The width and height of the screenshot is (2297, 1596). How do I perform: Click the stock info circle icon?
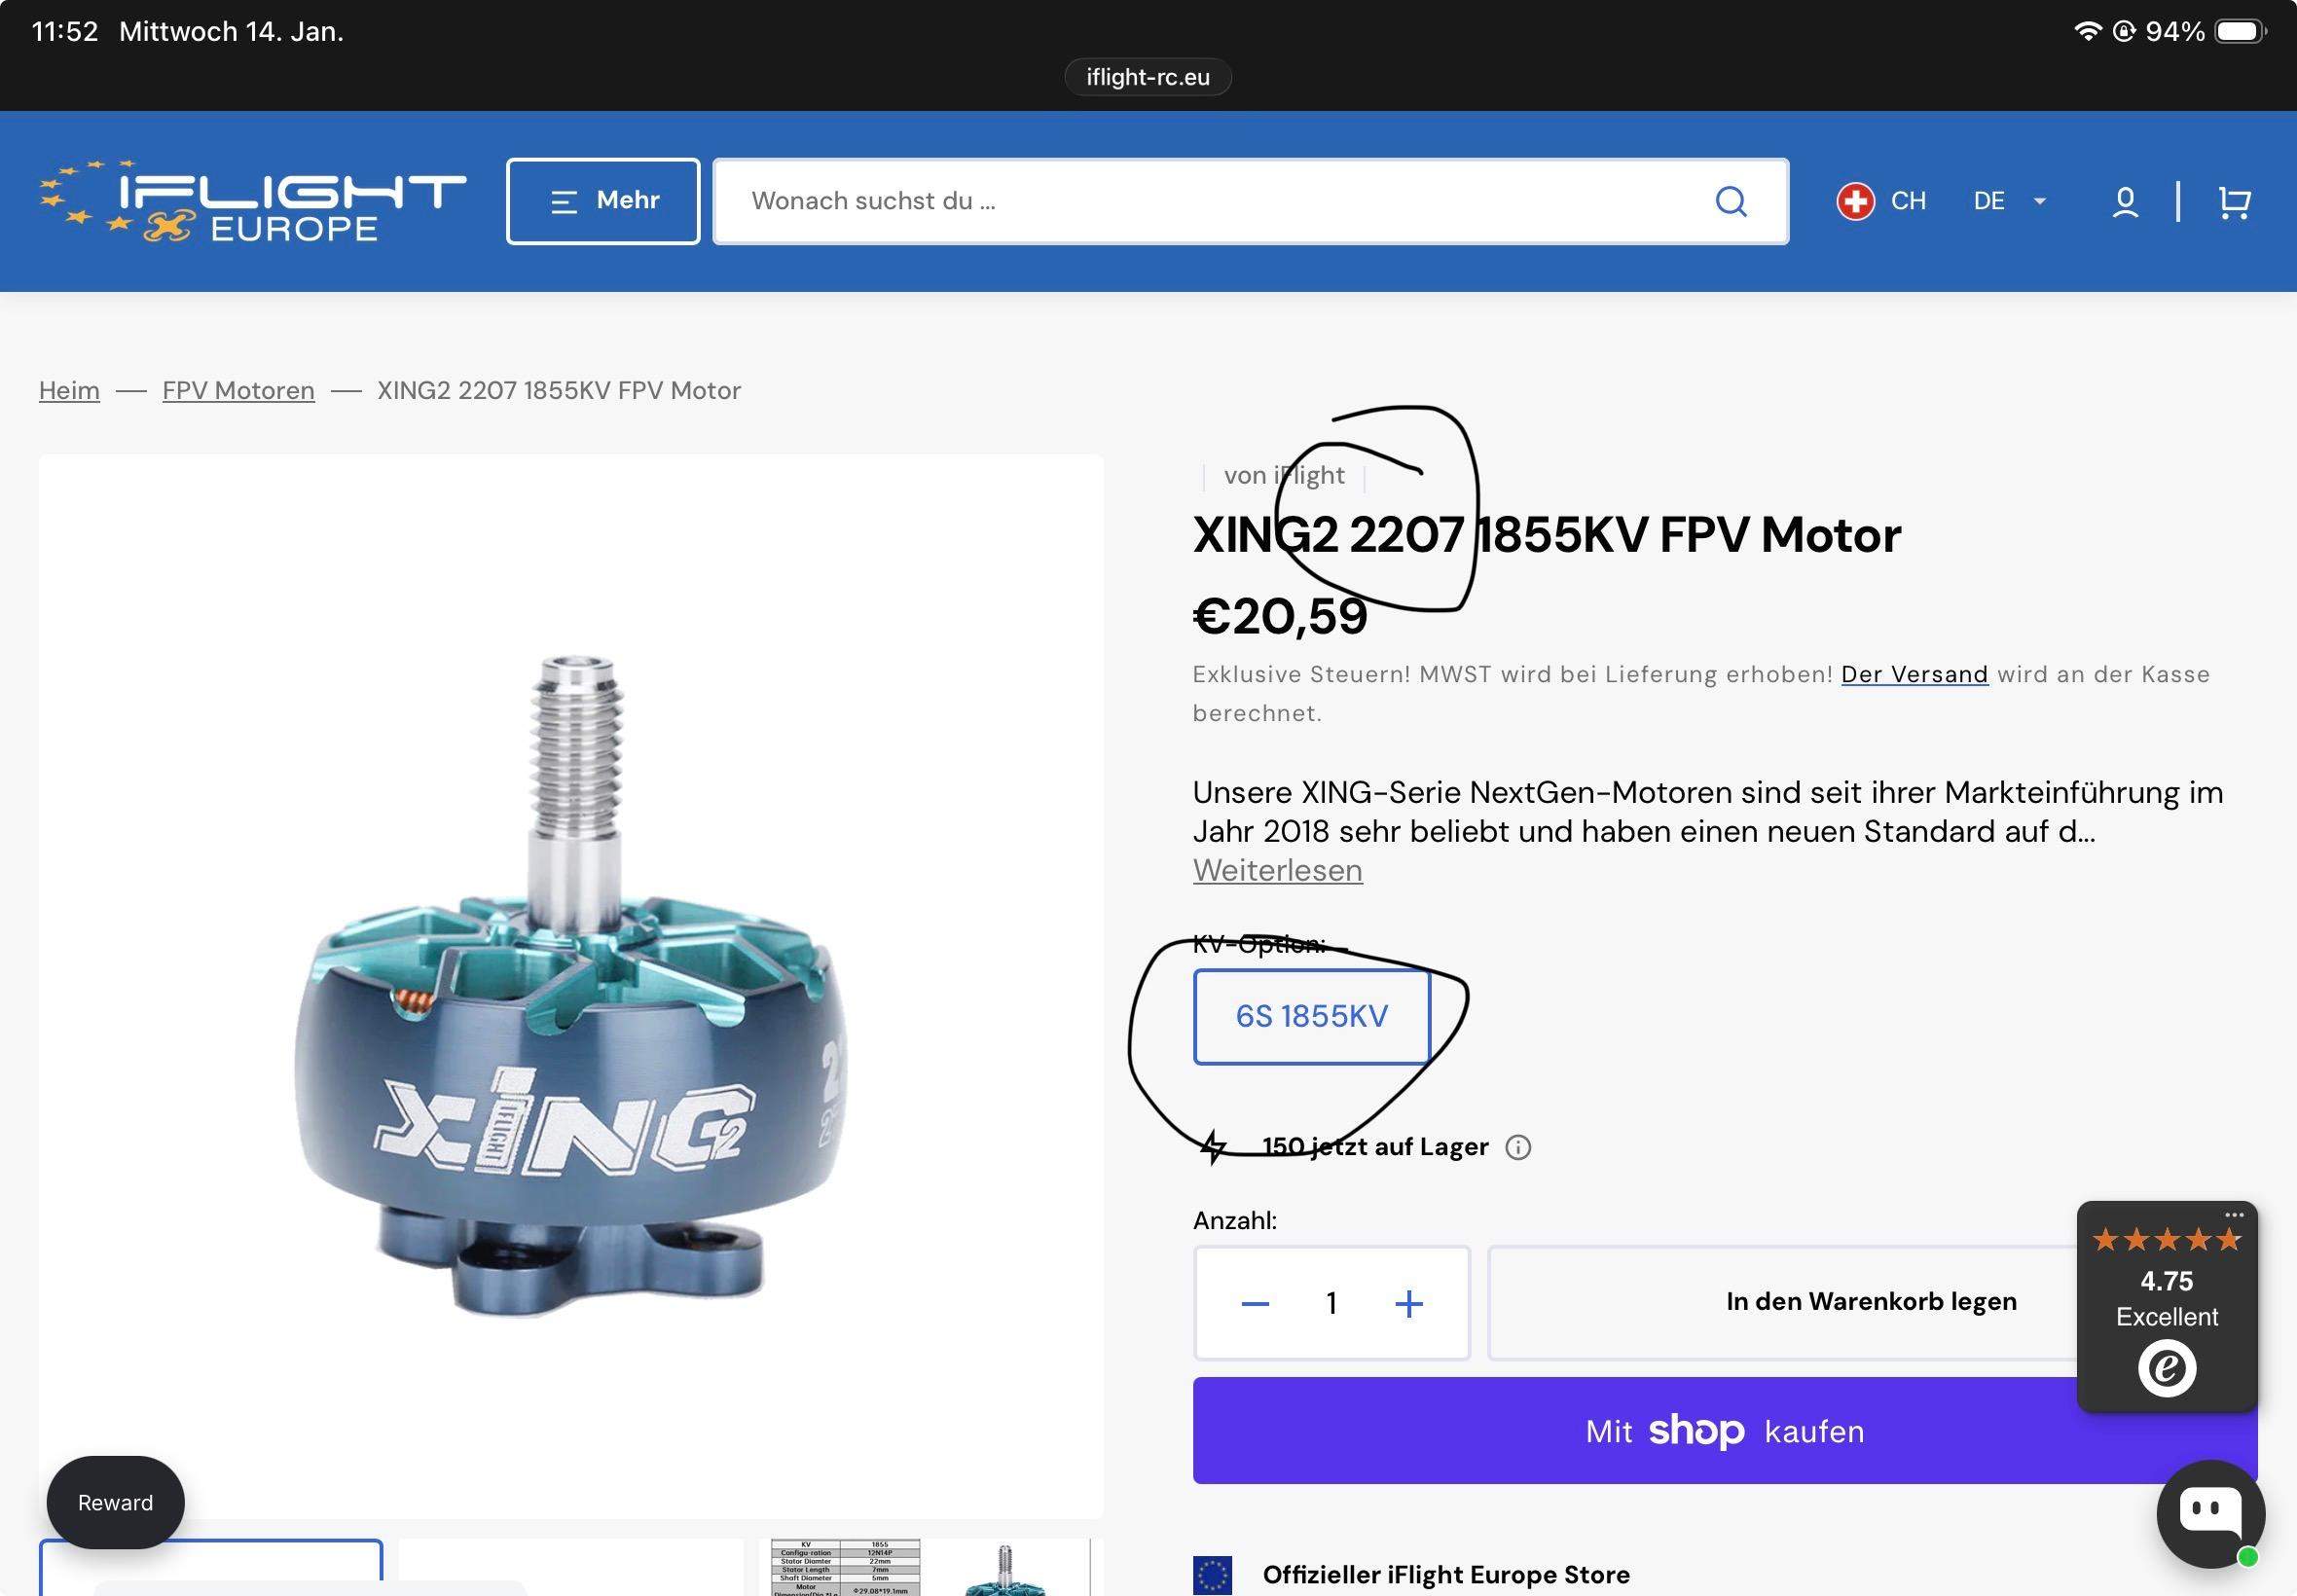click(x=1518, y=1147)
